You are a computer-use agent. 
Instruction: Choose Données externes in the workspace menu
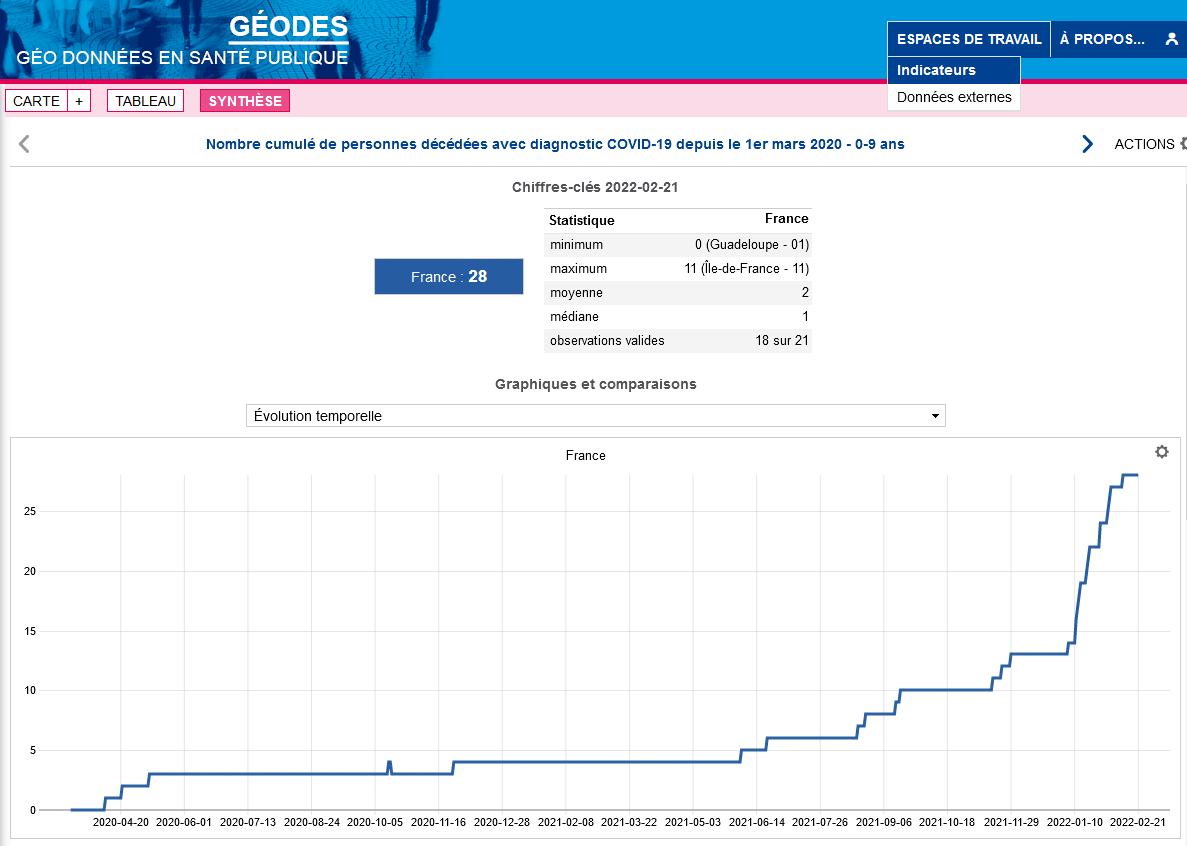pyautogui.click(x=954, y=97)
